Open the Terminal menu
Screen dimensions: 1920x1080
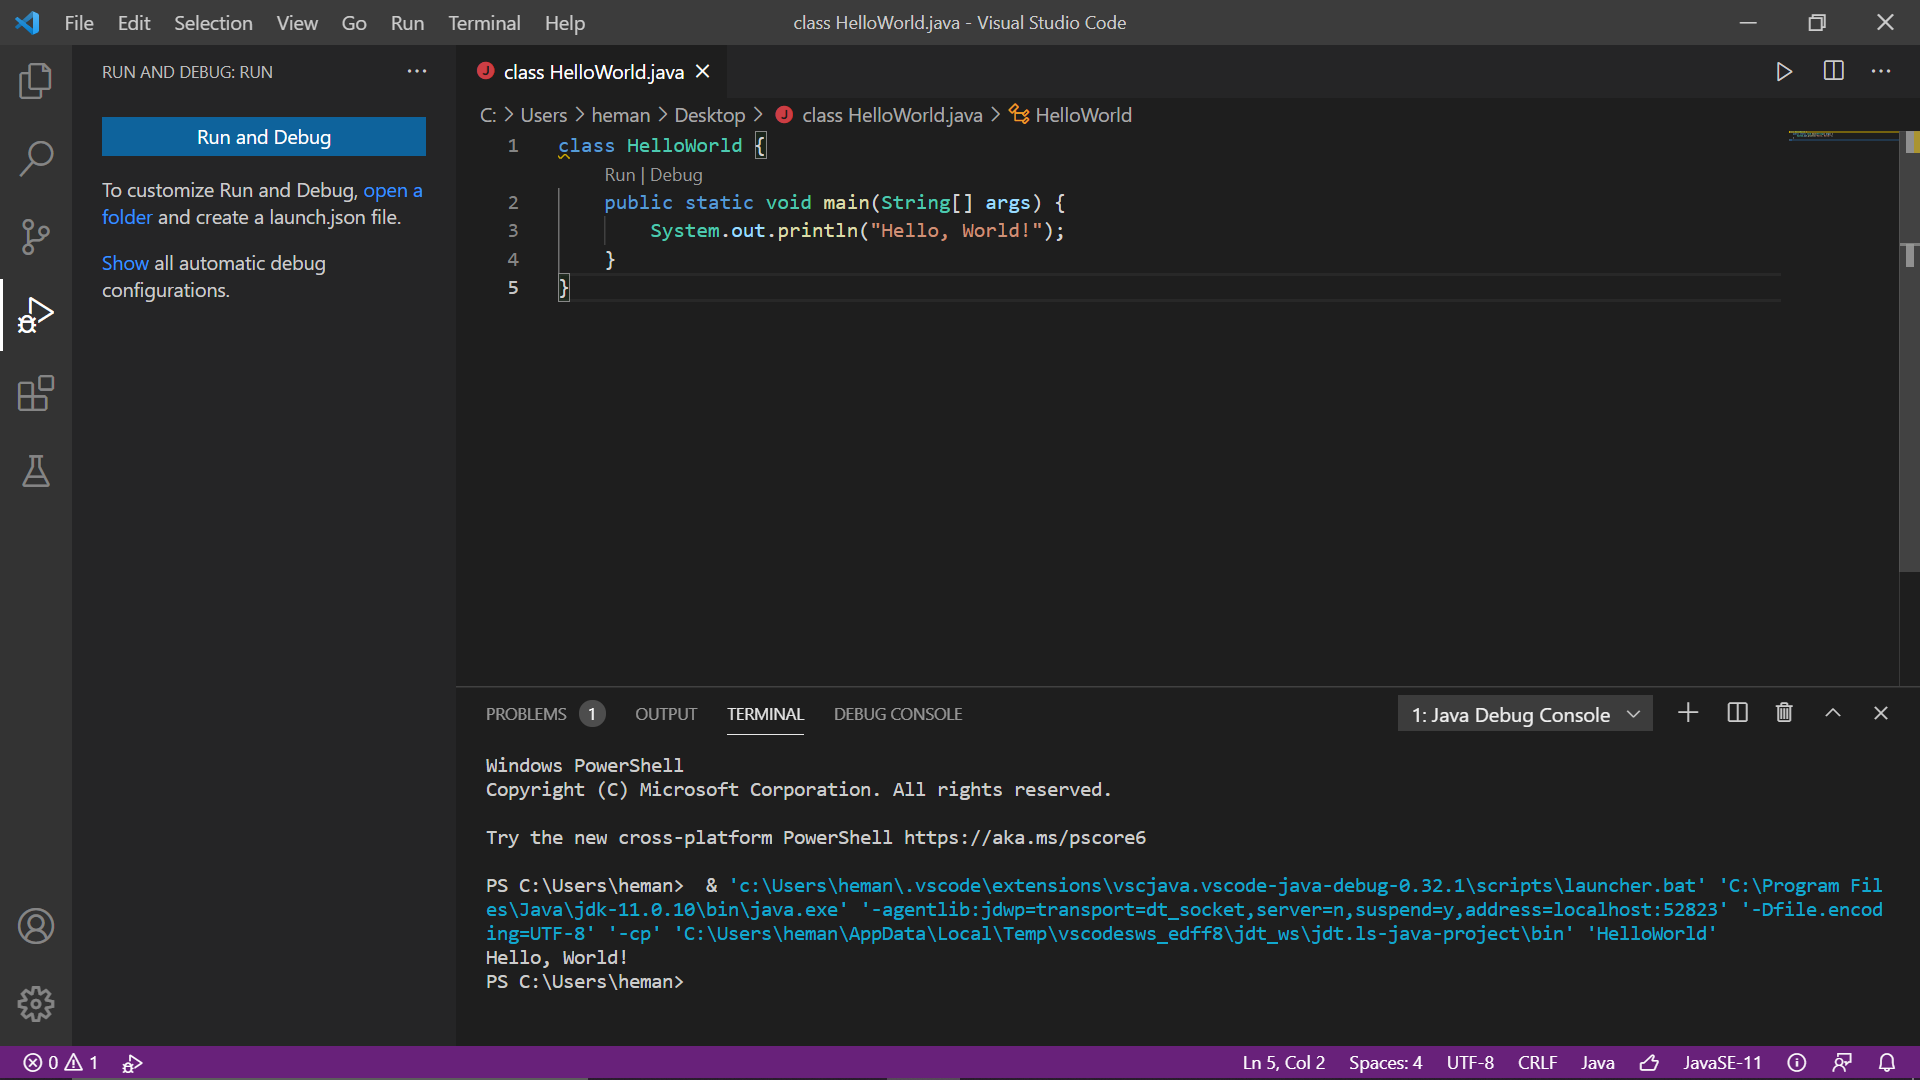(x=484, y=23)
